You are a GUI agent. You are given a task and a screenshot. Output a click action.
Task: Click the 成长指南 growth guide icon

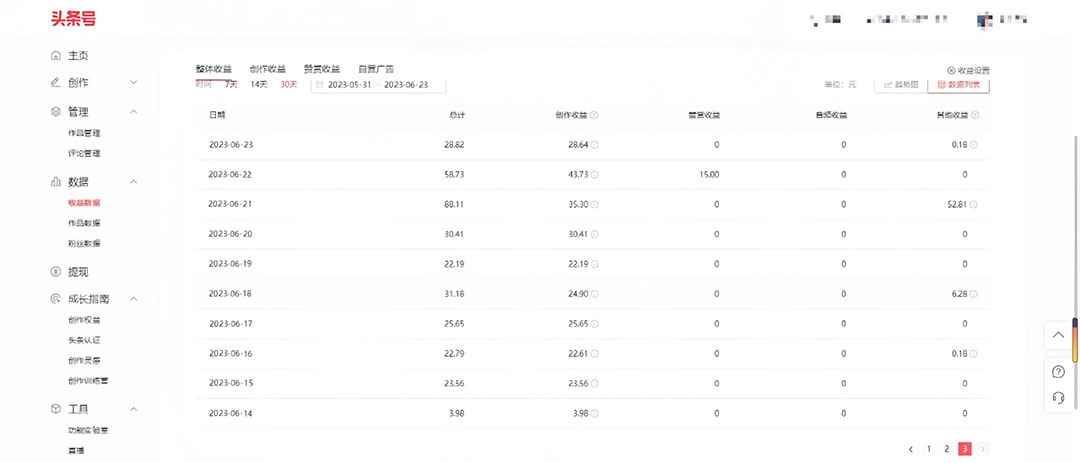(x=56, y=299)
